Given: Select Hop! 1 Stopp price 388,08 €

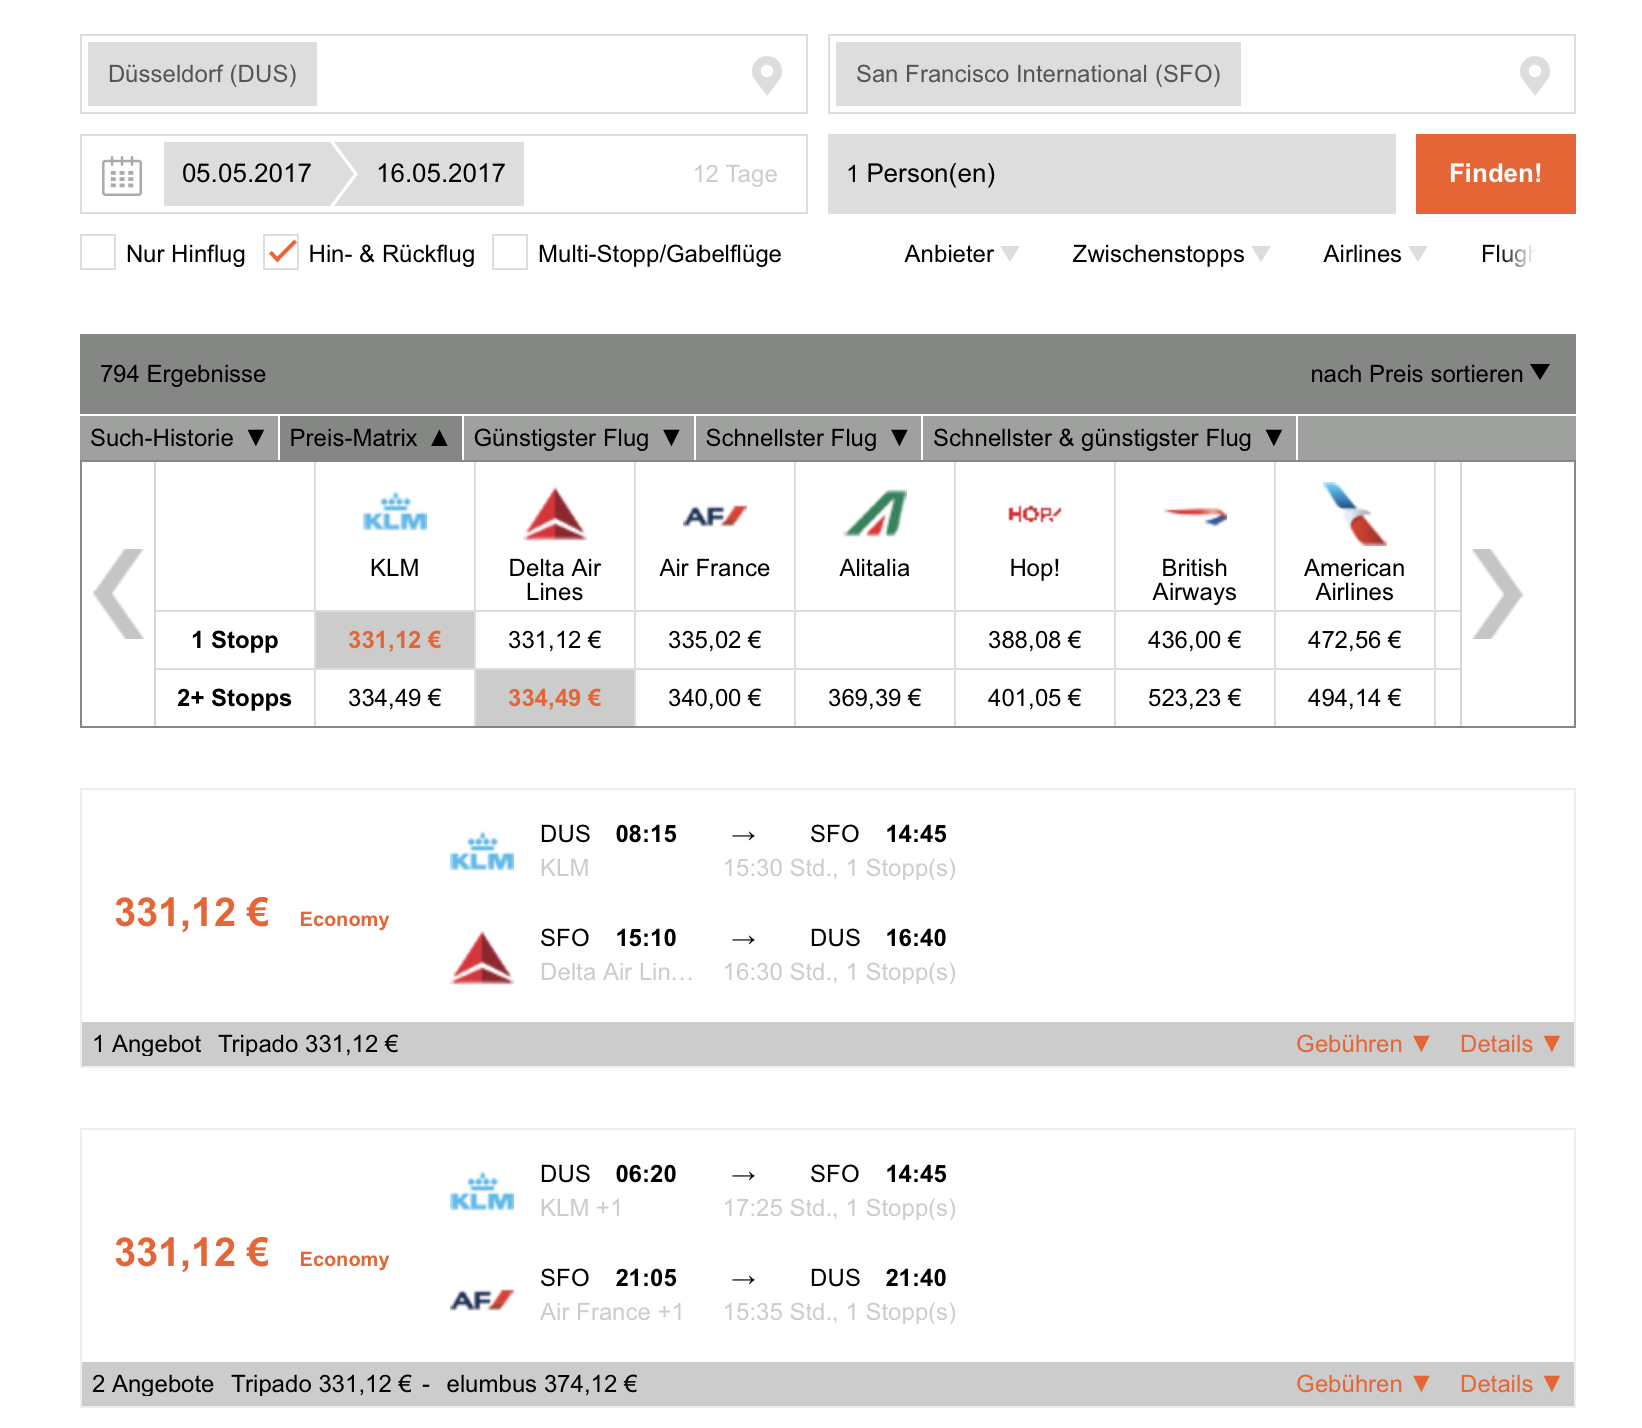Looking at the screenshot, I should [x=1035, y=640].
